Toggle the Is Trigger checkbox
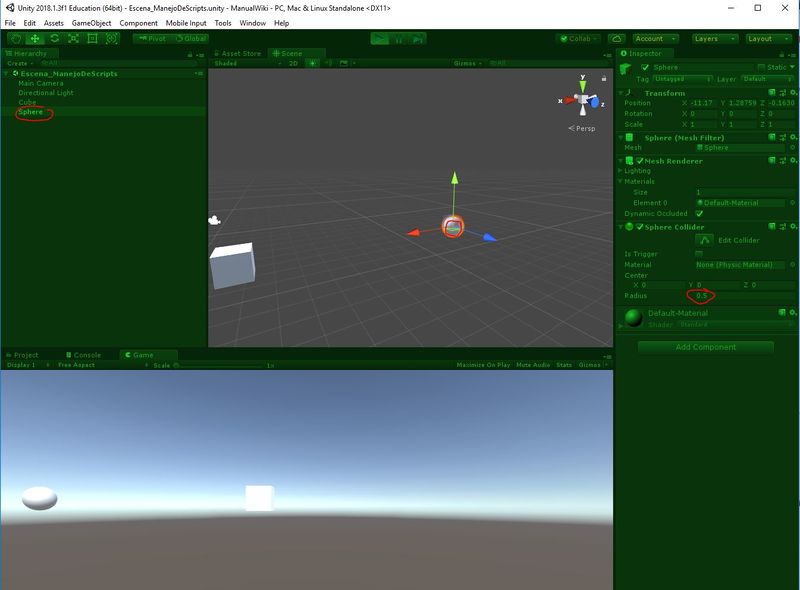Image resolution: width=800 pixels, height=590 pixels. pos(699,254)
